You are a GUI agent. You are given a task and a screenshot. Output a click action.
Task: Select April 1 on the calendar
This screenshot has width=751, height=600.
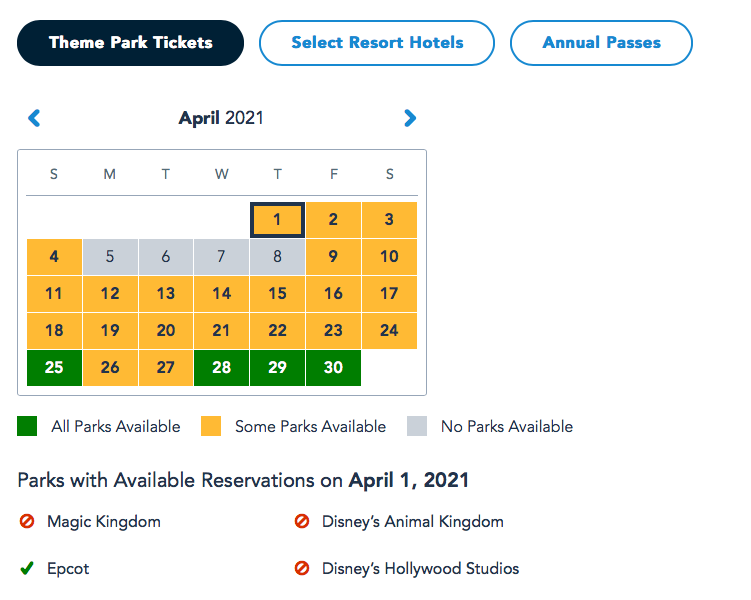[277, 220]
